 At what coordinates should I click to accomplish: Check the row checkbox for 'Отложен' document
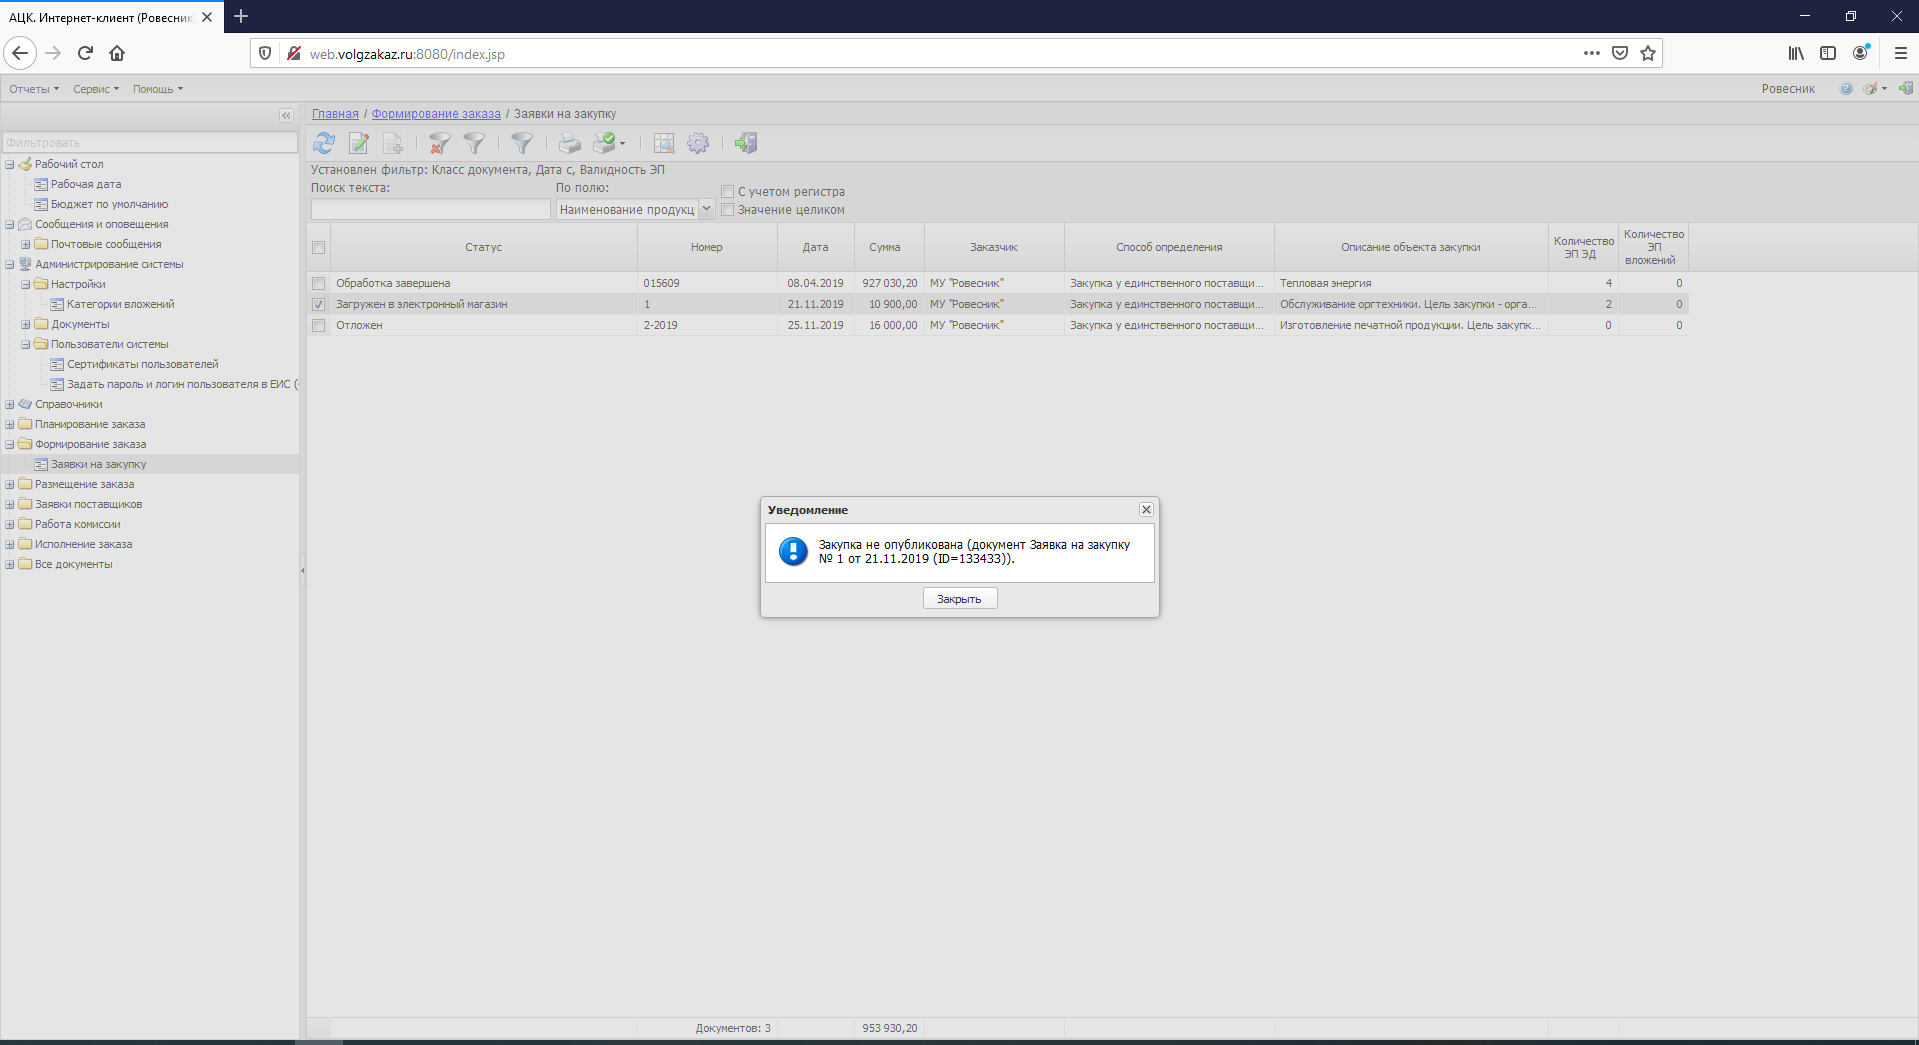click(319, 326)
